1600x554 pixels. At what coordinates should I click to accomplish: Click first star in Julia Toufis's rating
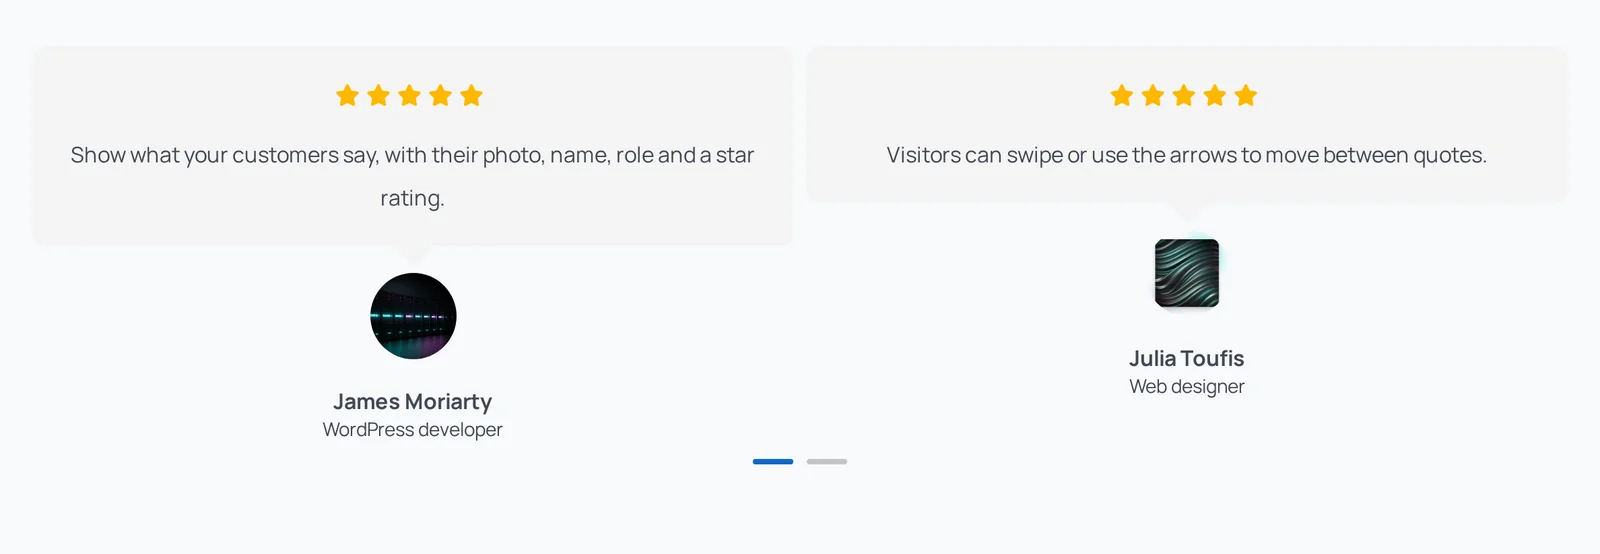click(x=1122, y=95)
